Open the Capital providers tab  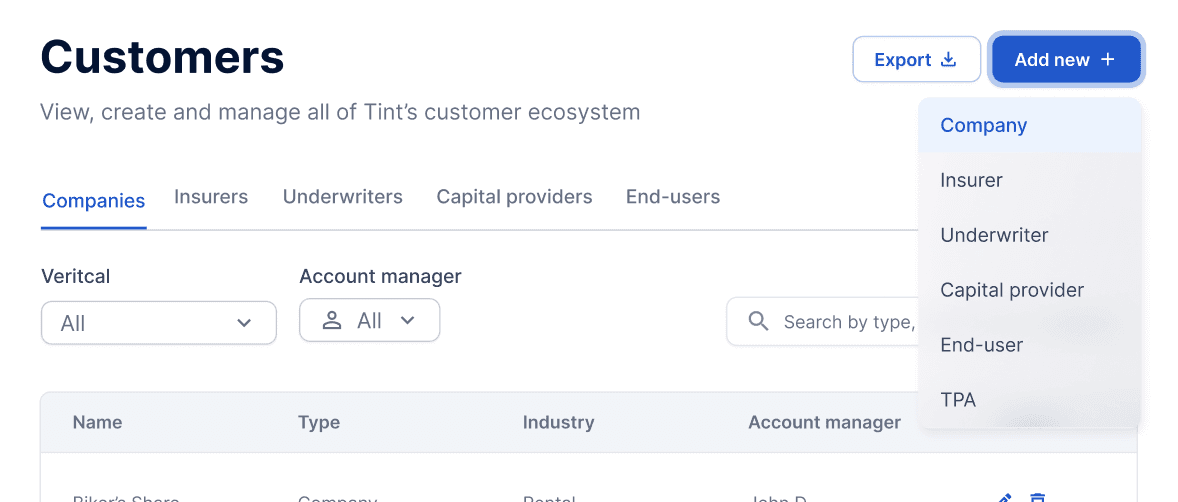[x=515, y=197]
